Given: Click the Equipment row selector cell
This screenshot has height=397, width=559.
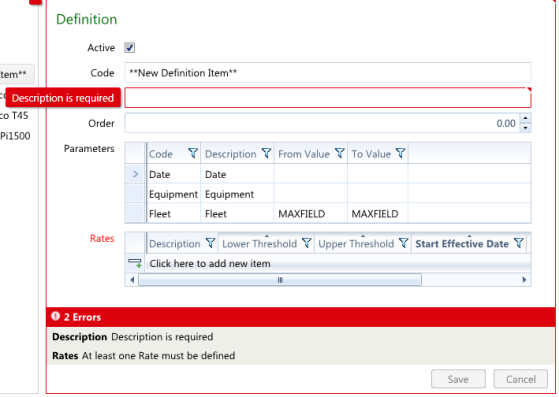Looking at the screenshot, I should tap(135, 194).
